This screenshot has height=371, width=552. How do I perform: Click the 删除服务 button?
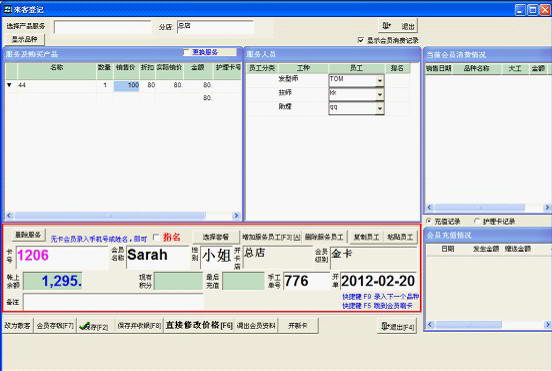28,234
